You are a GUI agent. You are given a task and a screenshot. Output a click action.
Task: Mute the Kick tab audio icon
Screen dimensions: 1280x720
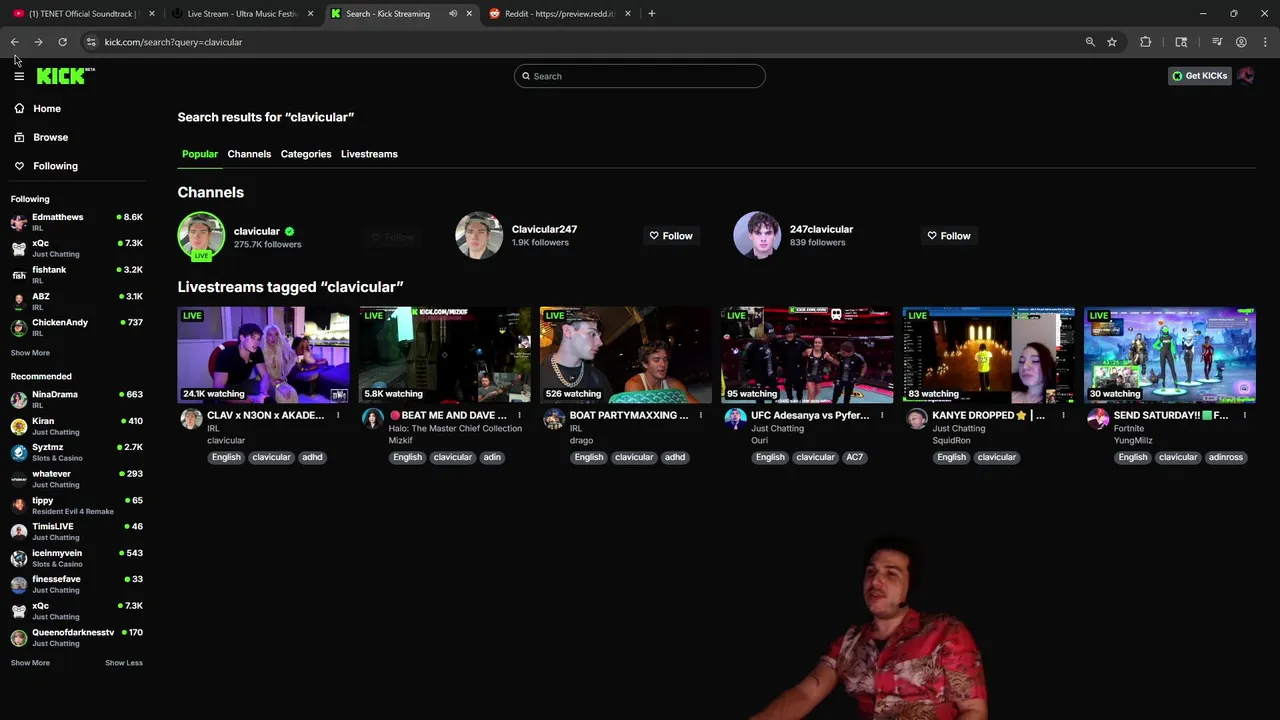(453, 13)
